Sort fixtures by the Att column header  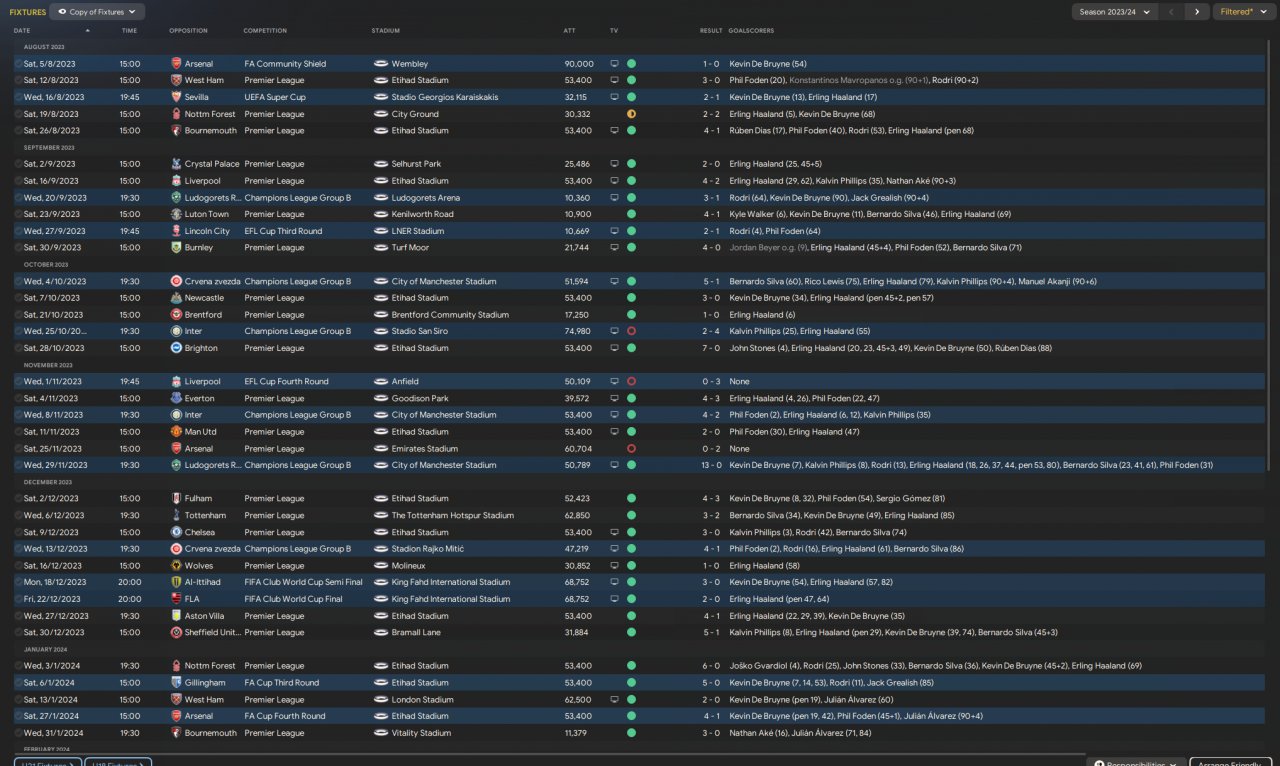(x=569, y=31)
